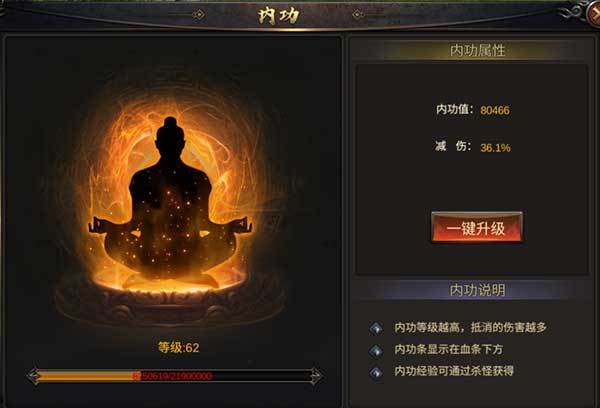The image size is (600, 408).
Task: Click the 内功 title text at the top
Action: (279, 16)
